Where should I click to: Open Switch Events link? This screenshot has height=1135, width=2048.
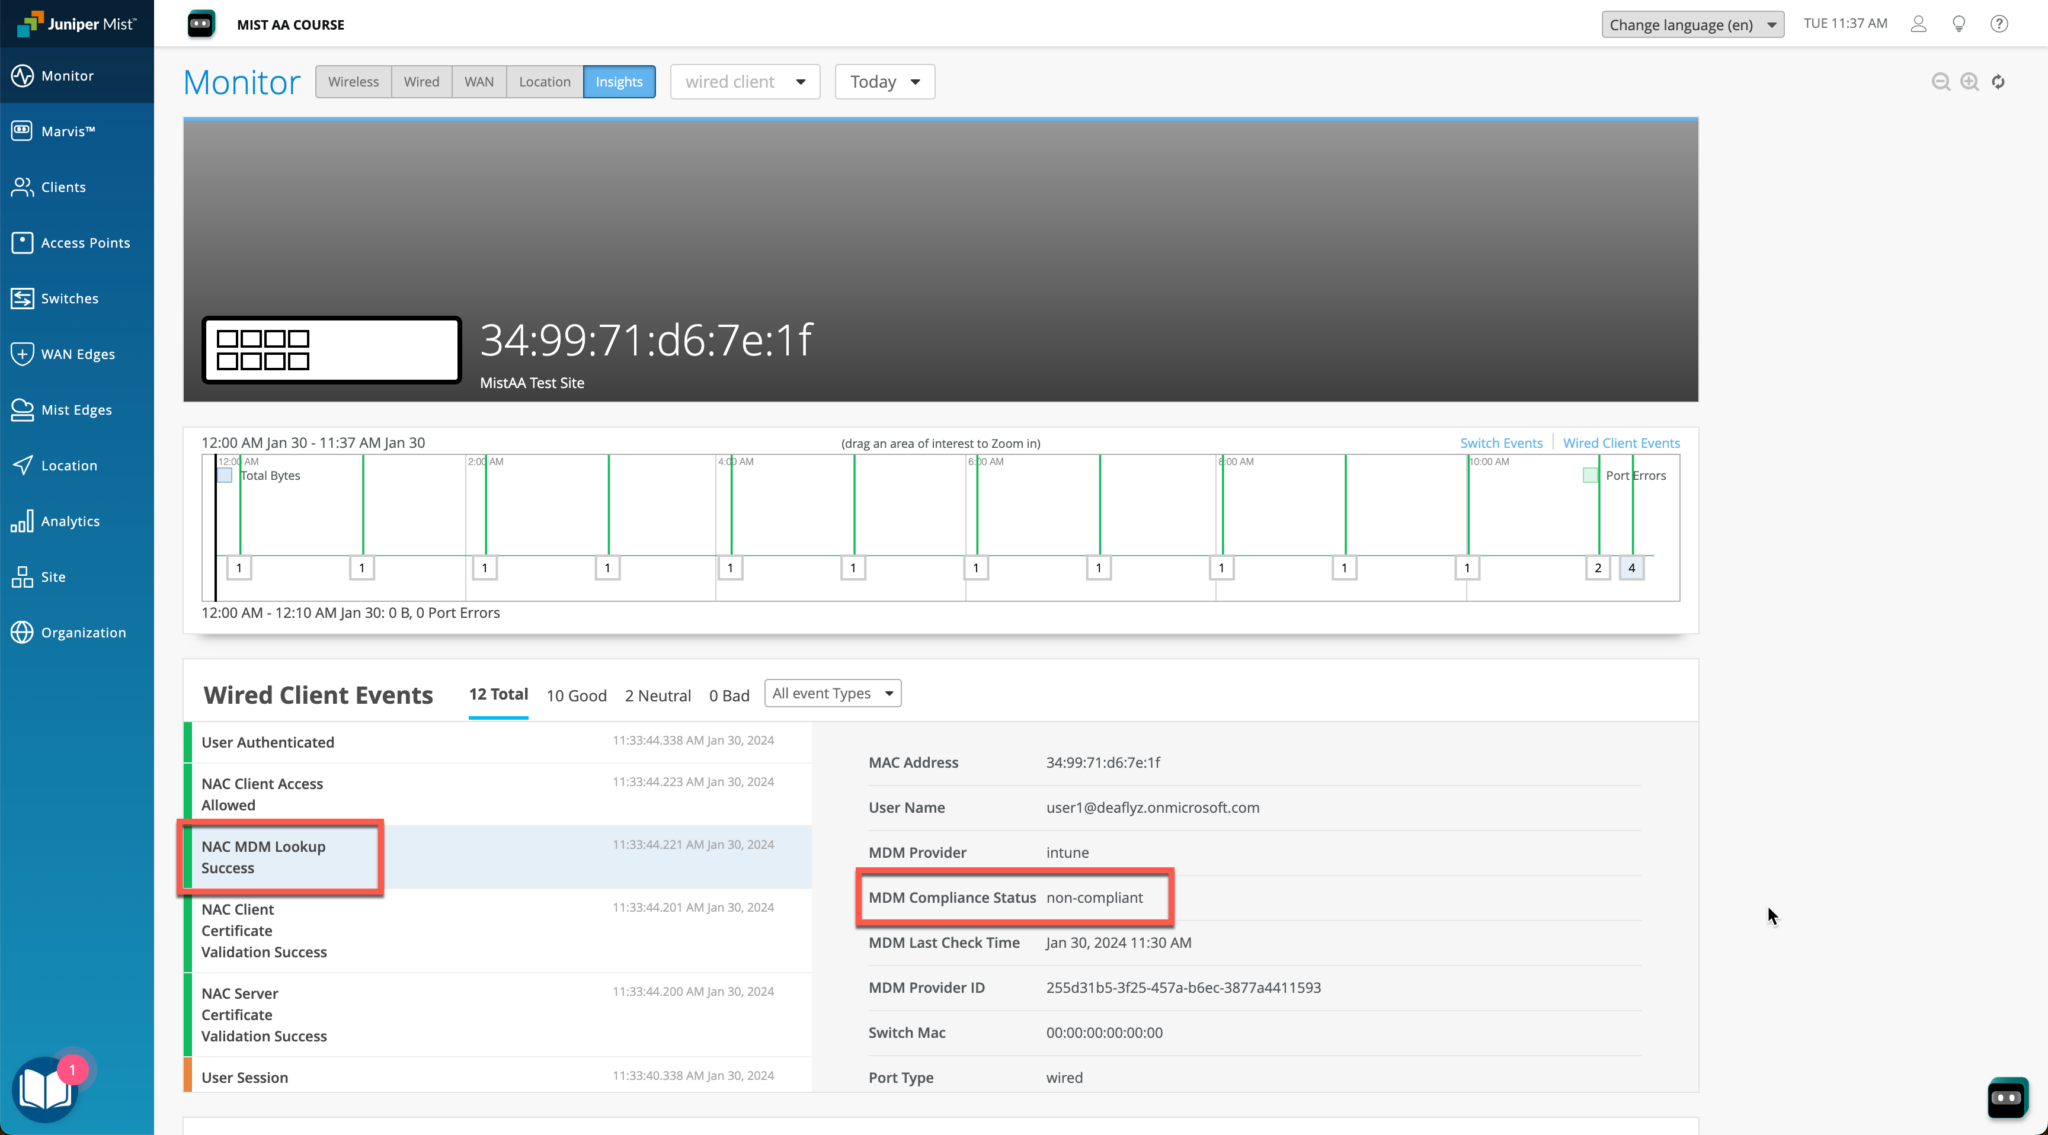(1501, 442)
